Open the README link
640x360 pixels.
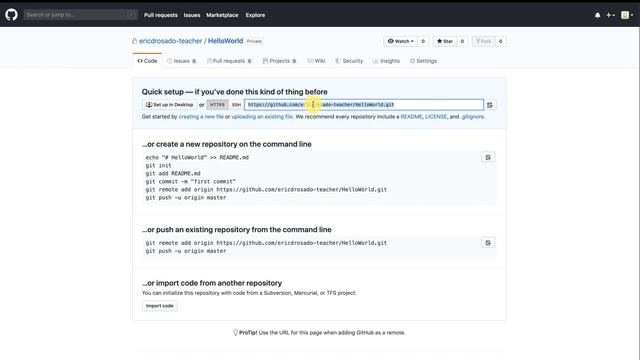pyautogui.click(x=411, y=117)
